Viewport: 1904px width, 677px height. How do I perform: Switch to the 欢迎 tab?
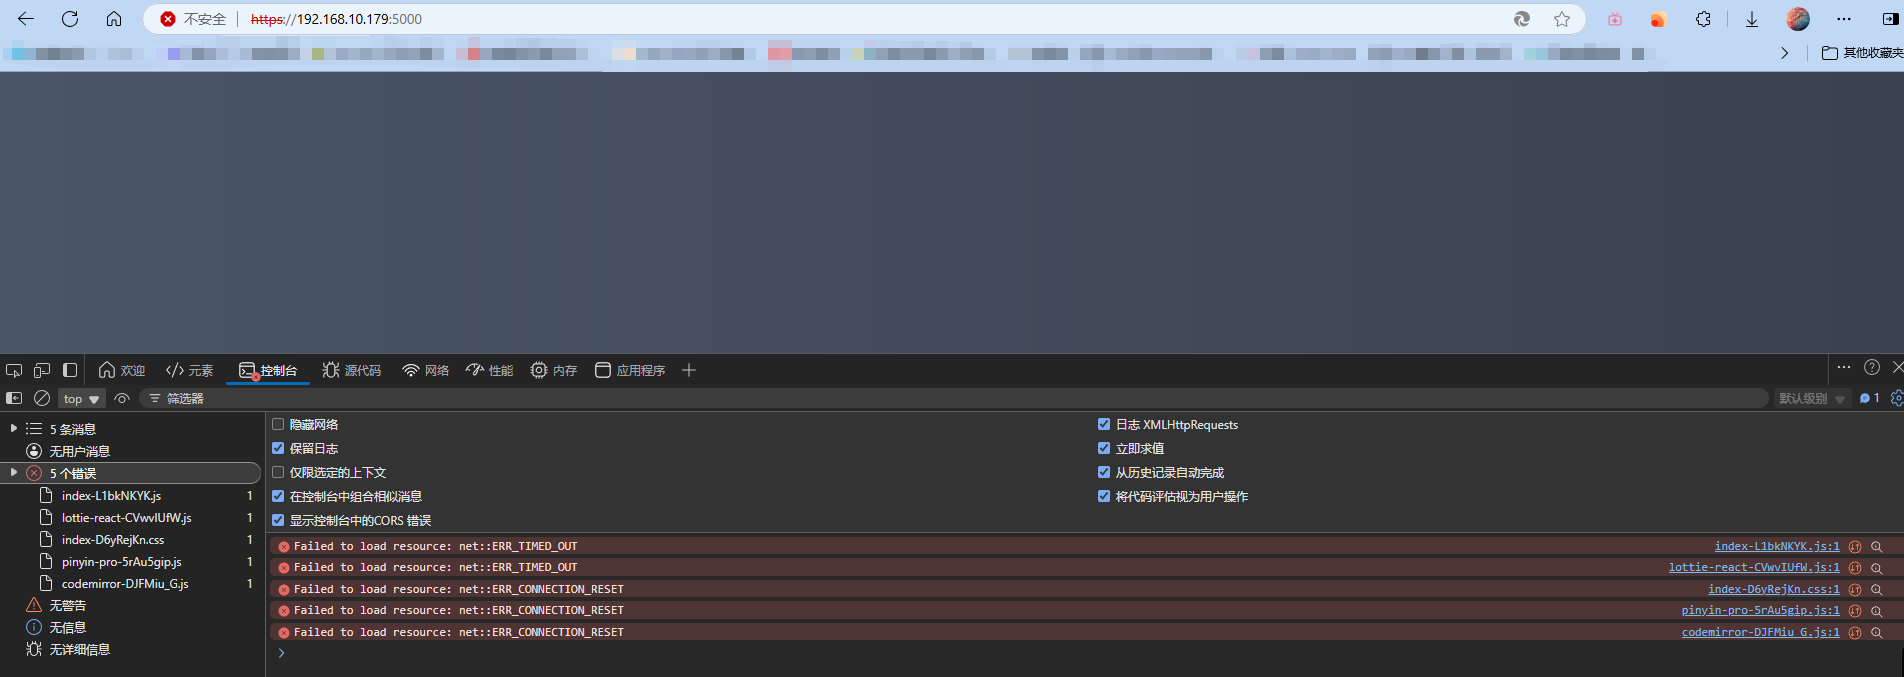(x=122, y=370)
